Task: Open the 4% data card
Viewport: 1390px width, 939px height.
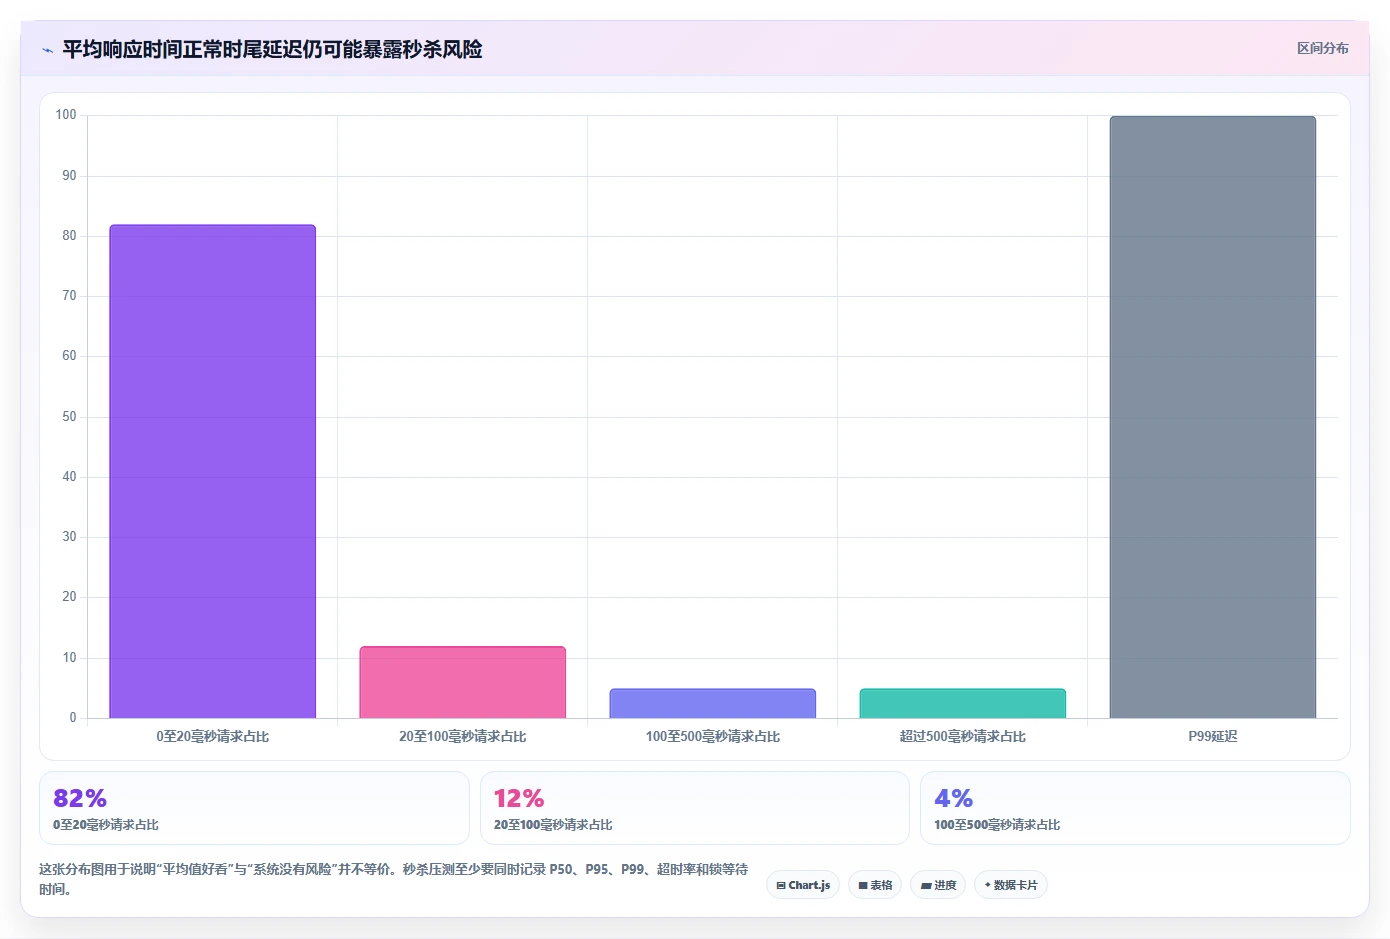Action: [x=1135, y=808]
